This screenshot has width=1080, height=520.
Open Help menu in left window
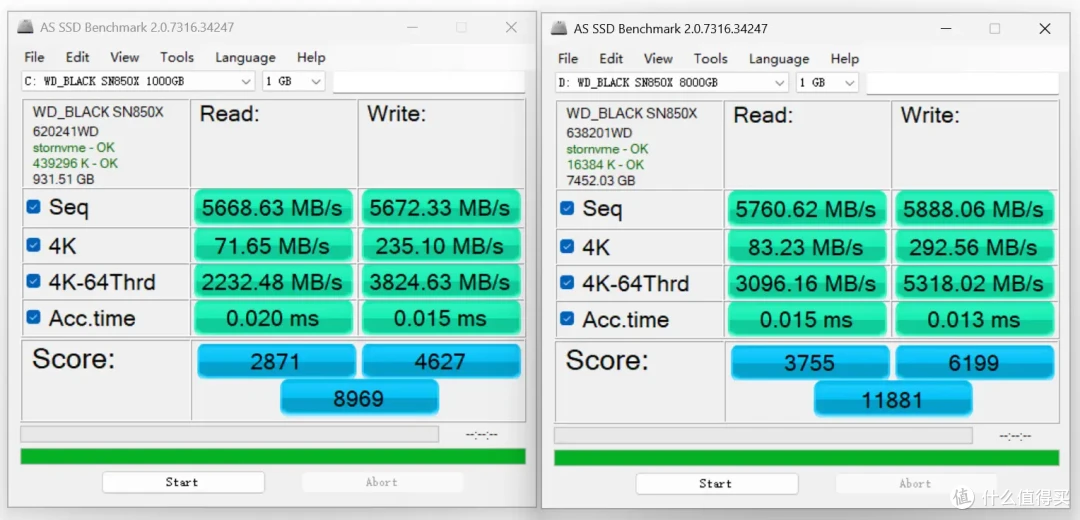[x=311, y=57]
